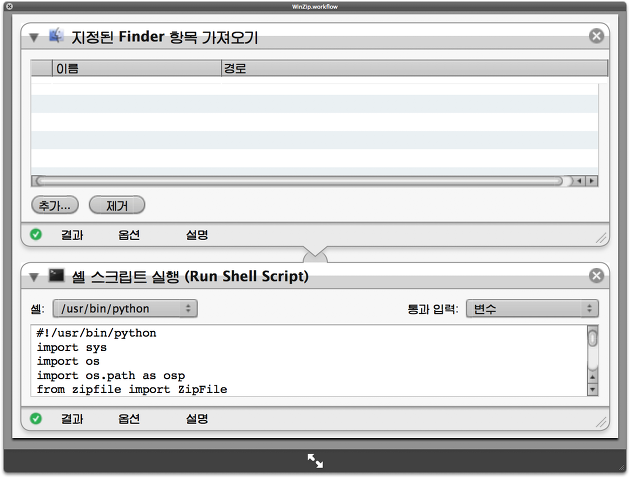Click the Finder icon in first action header
Viewport: 630px width, 478px height.
click(x=56, y=35)
